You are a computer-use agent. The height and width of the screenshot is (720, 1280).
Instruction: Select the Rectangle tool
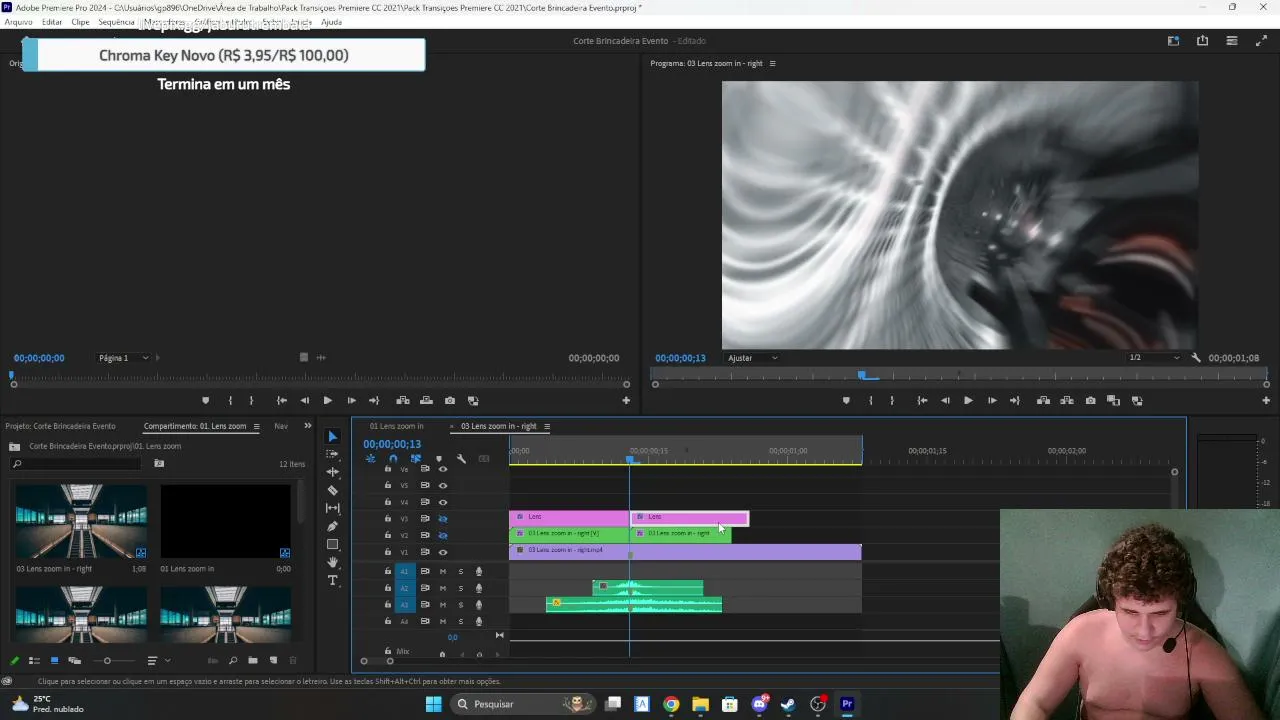pos(333,544)
